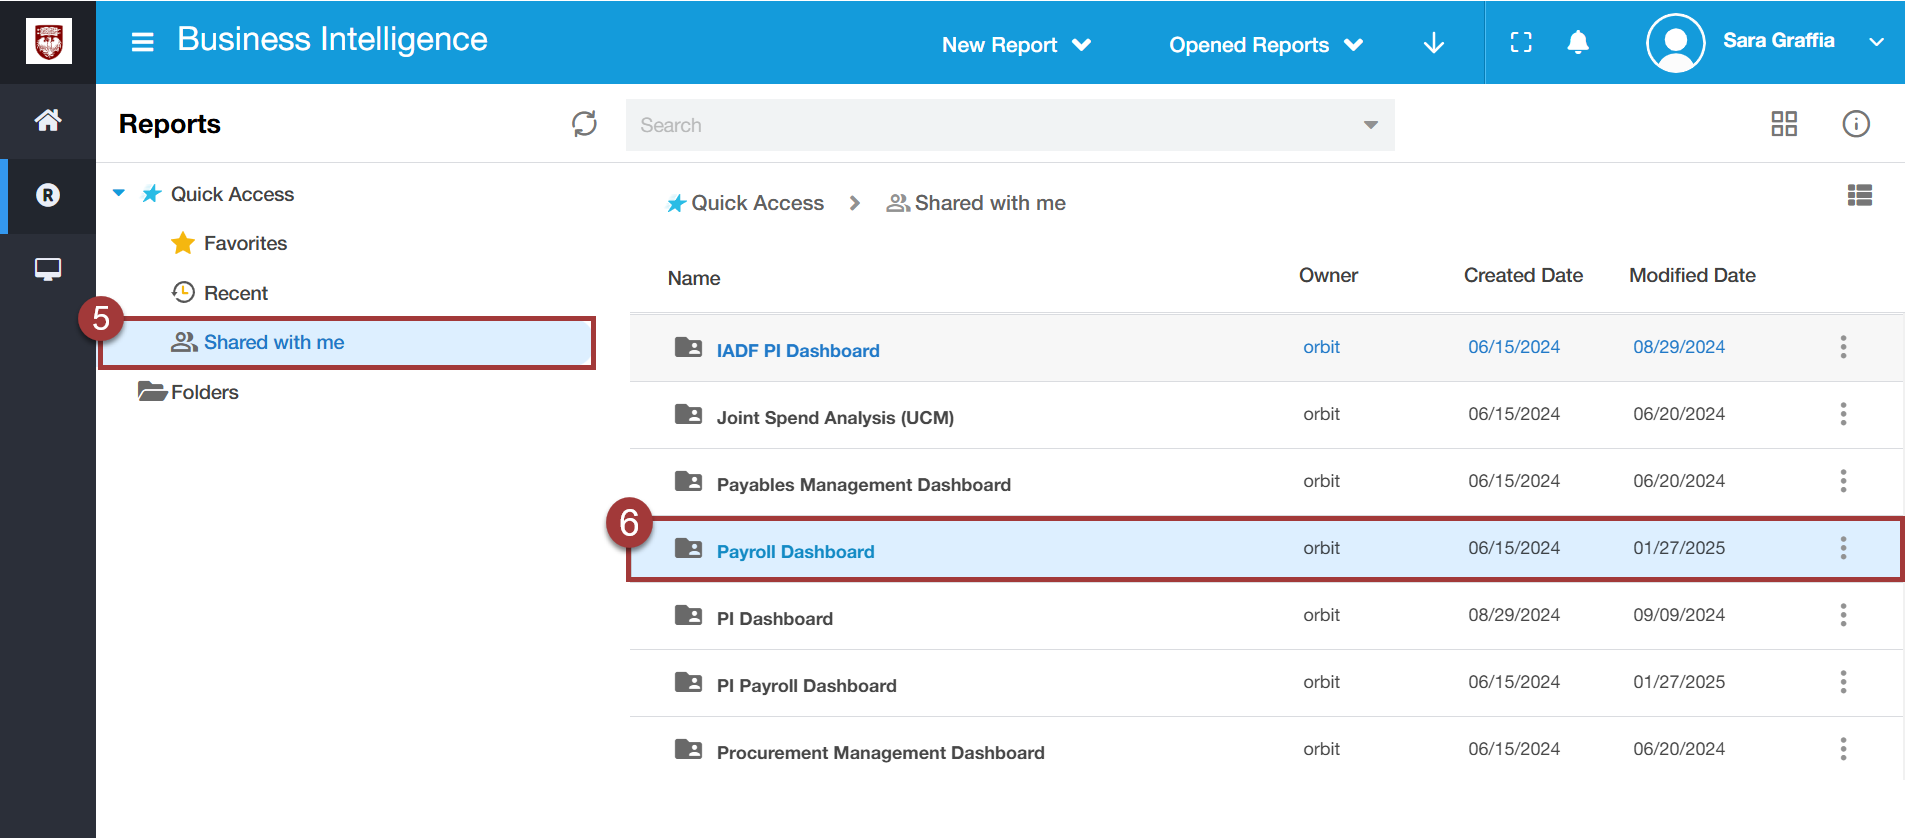This screenshot has width=1905, height=838.
Task: Select Recent in the tree
Action: (x=236, y=293)
